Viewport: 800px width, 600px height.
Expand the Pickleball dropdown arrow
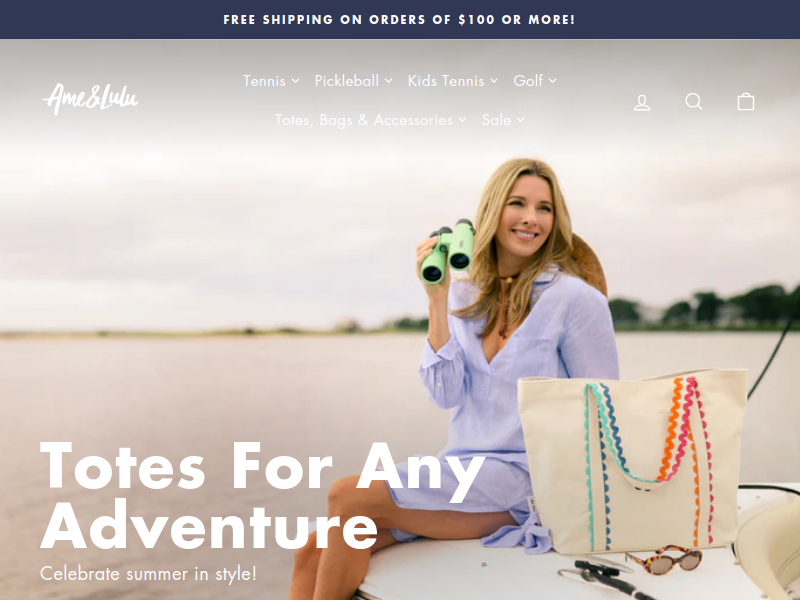(388, 81)
